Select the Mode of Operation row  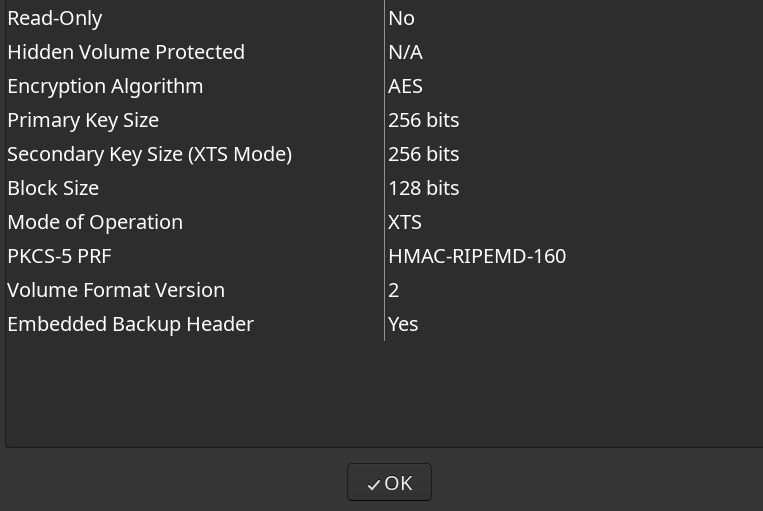(384, 222)
